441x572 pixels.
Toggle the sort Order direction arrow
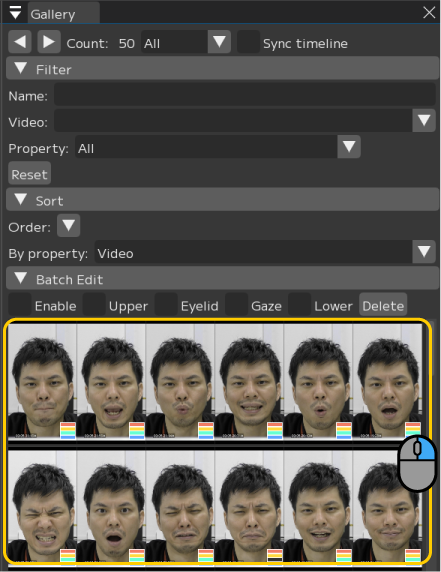(x=69, y=225)
